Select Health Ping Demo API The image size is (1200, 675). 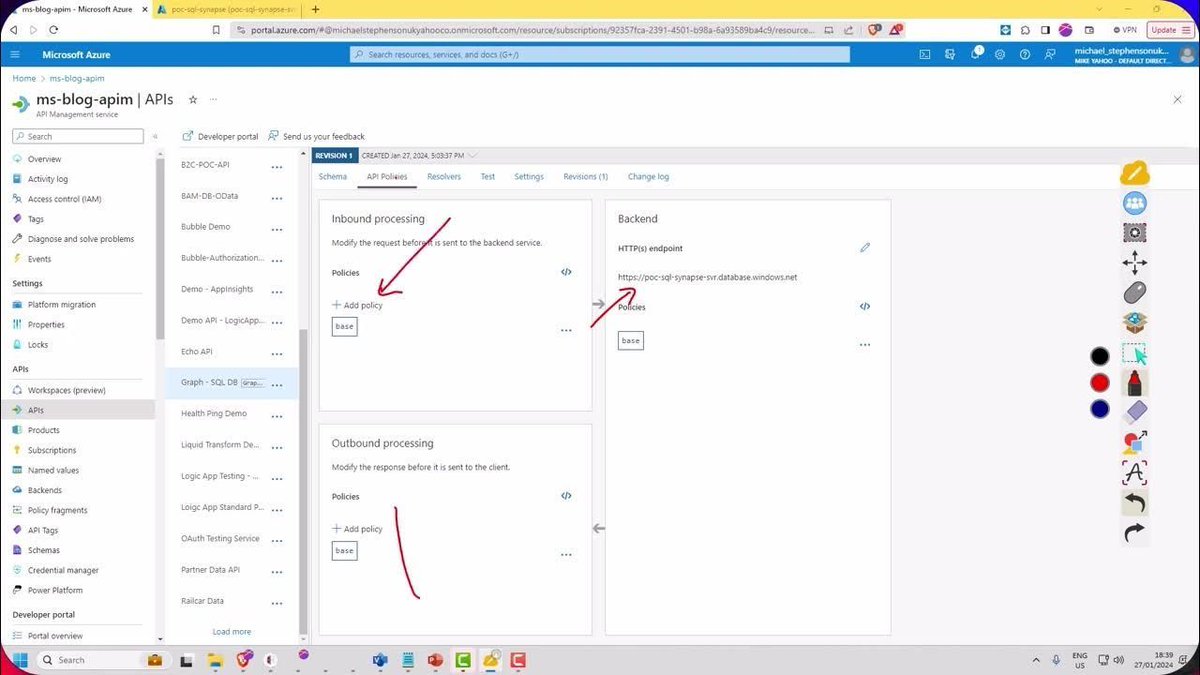[214, 413]
